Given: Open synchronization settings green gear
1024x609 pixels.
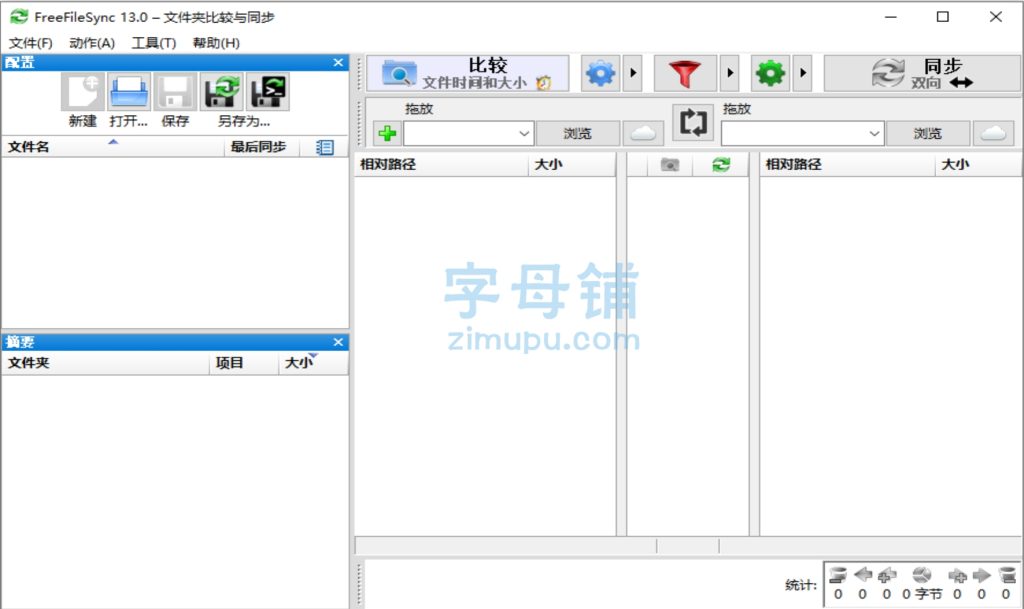Looking at the screenshot, I should (x=771, y=73).
